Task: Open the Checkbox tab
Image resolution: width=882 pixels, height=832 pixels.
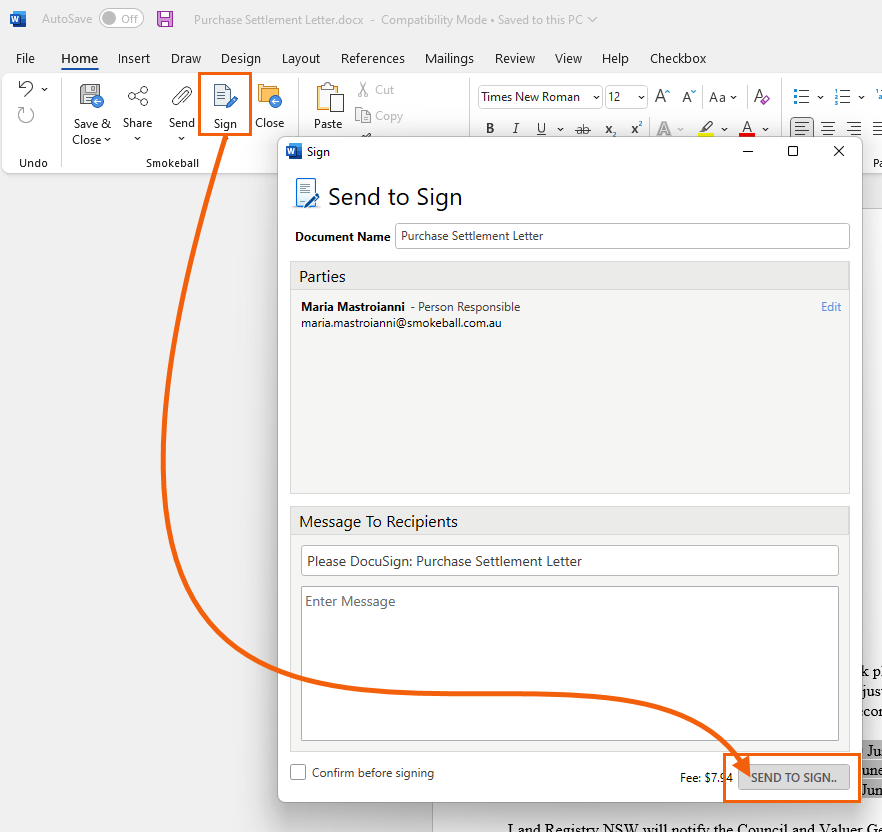Action: [x=678, y=59]
